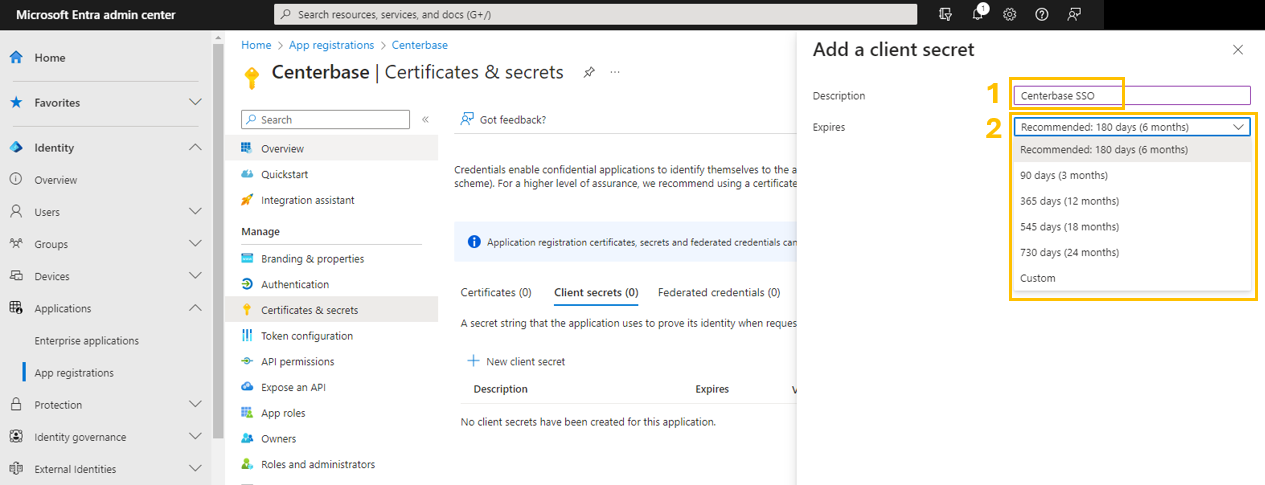Pin the Centerbase page with pin icon
Viewport: 1265px width, 485px height.
[x=589, y=72]
